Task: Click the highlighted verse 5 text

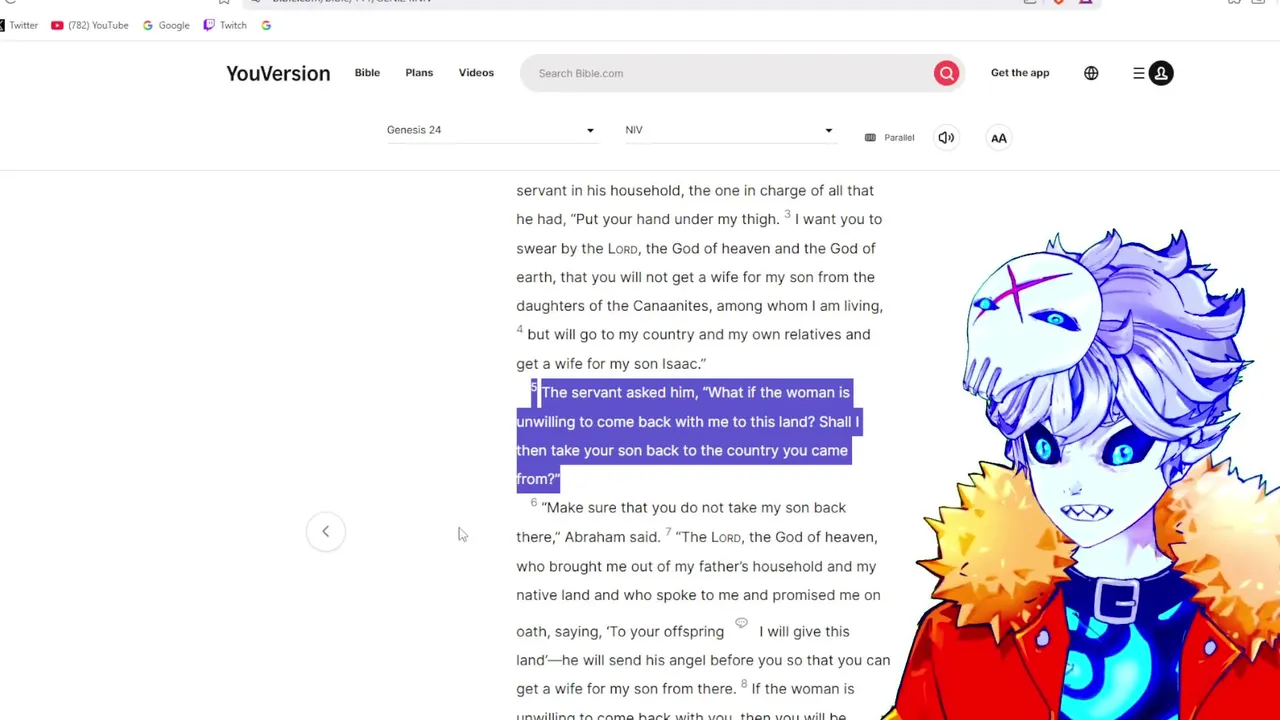Action: tap(688, 435)
